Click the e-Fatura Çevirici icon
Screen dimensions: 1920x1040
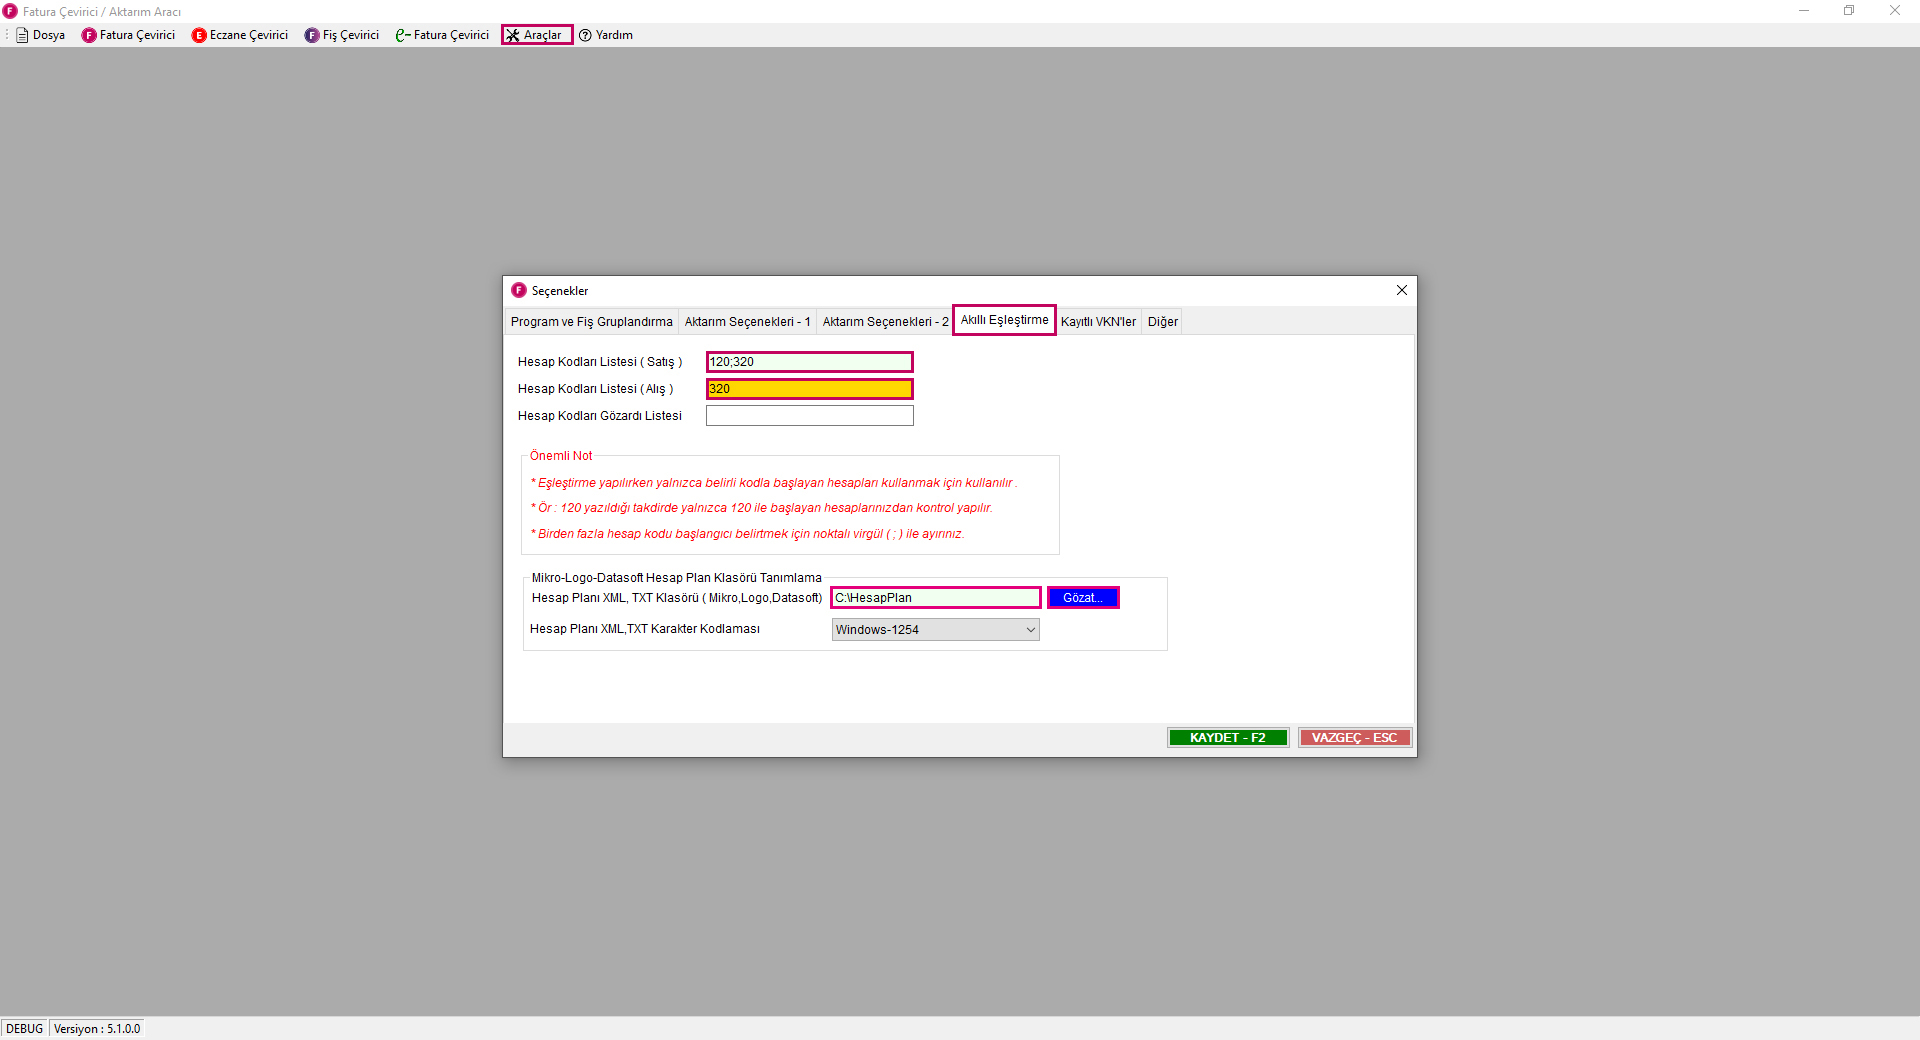403,35
